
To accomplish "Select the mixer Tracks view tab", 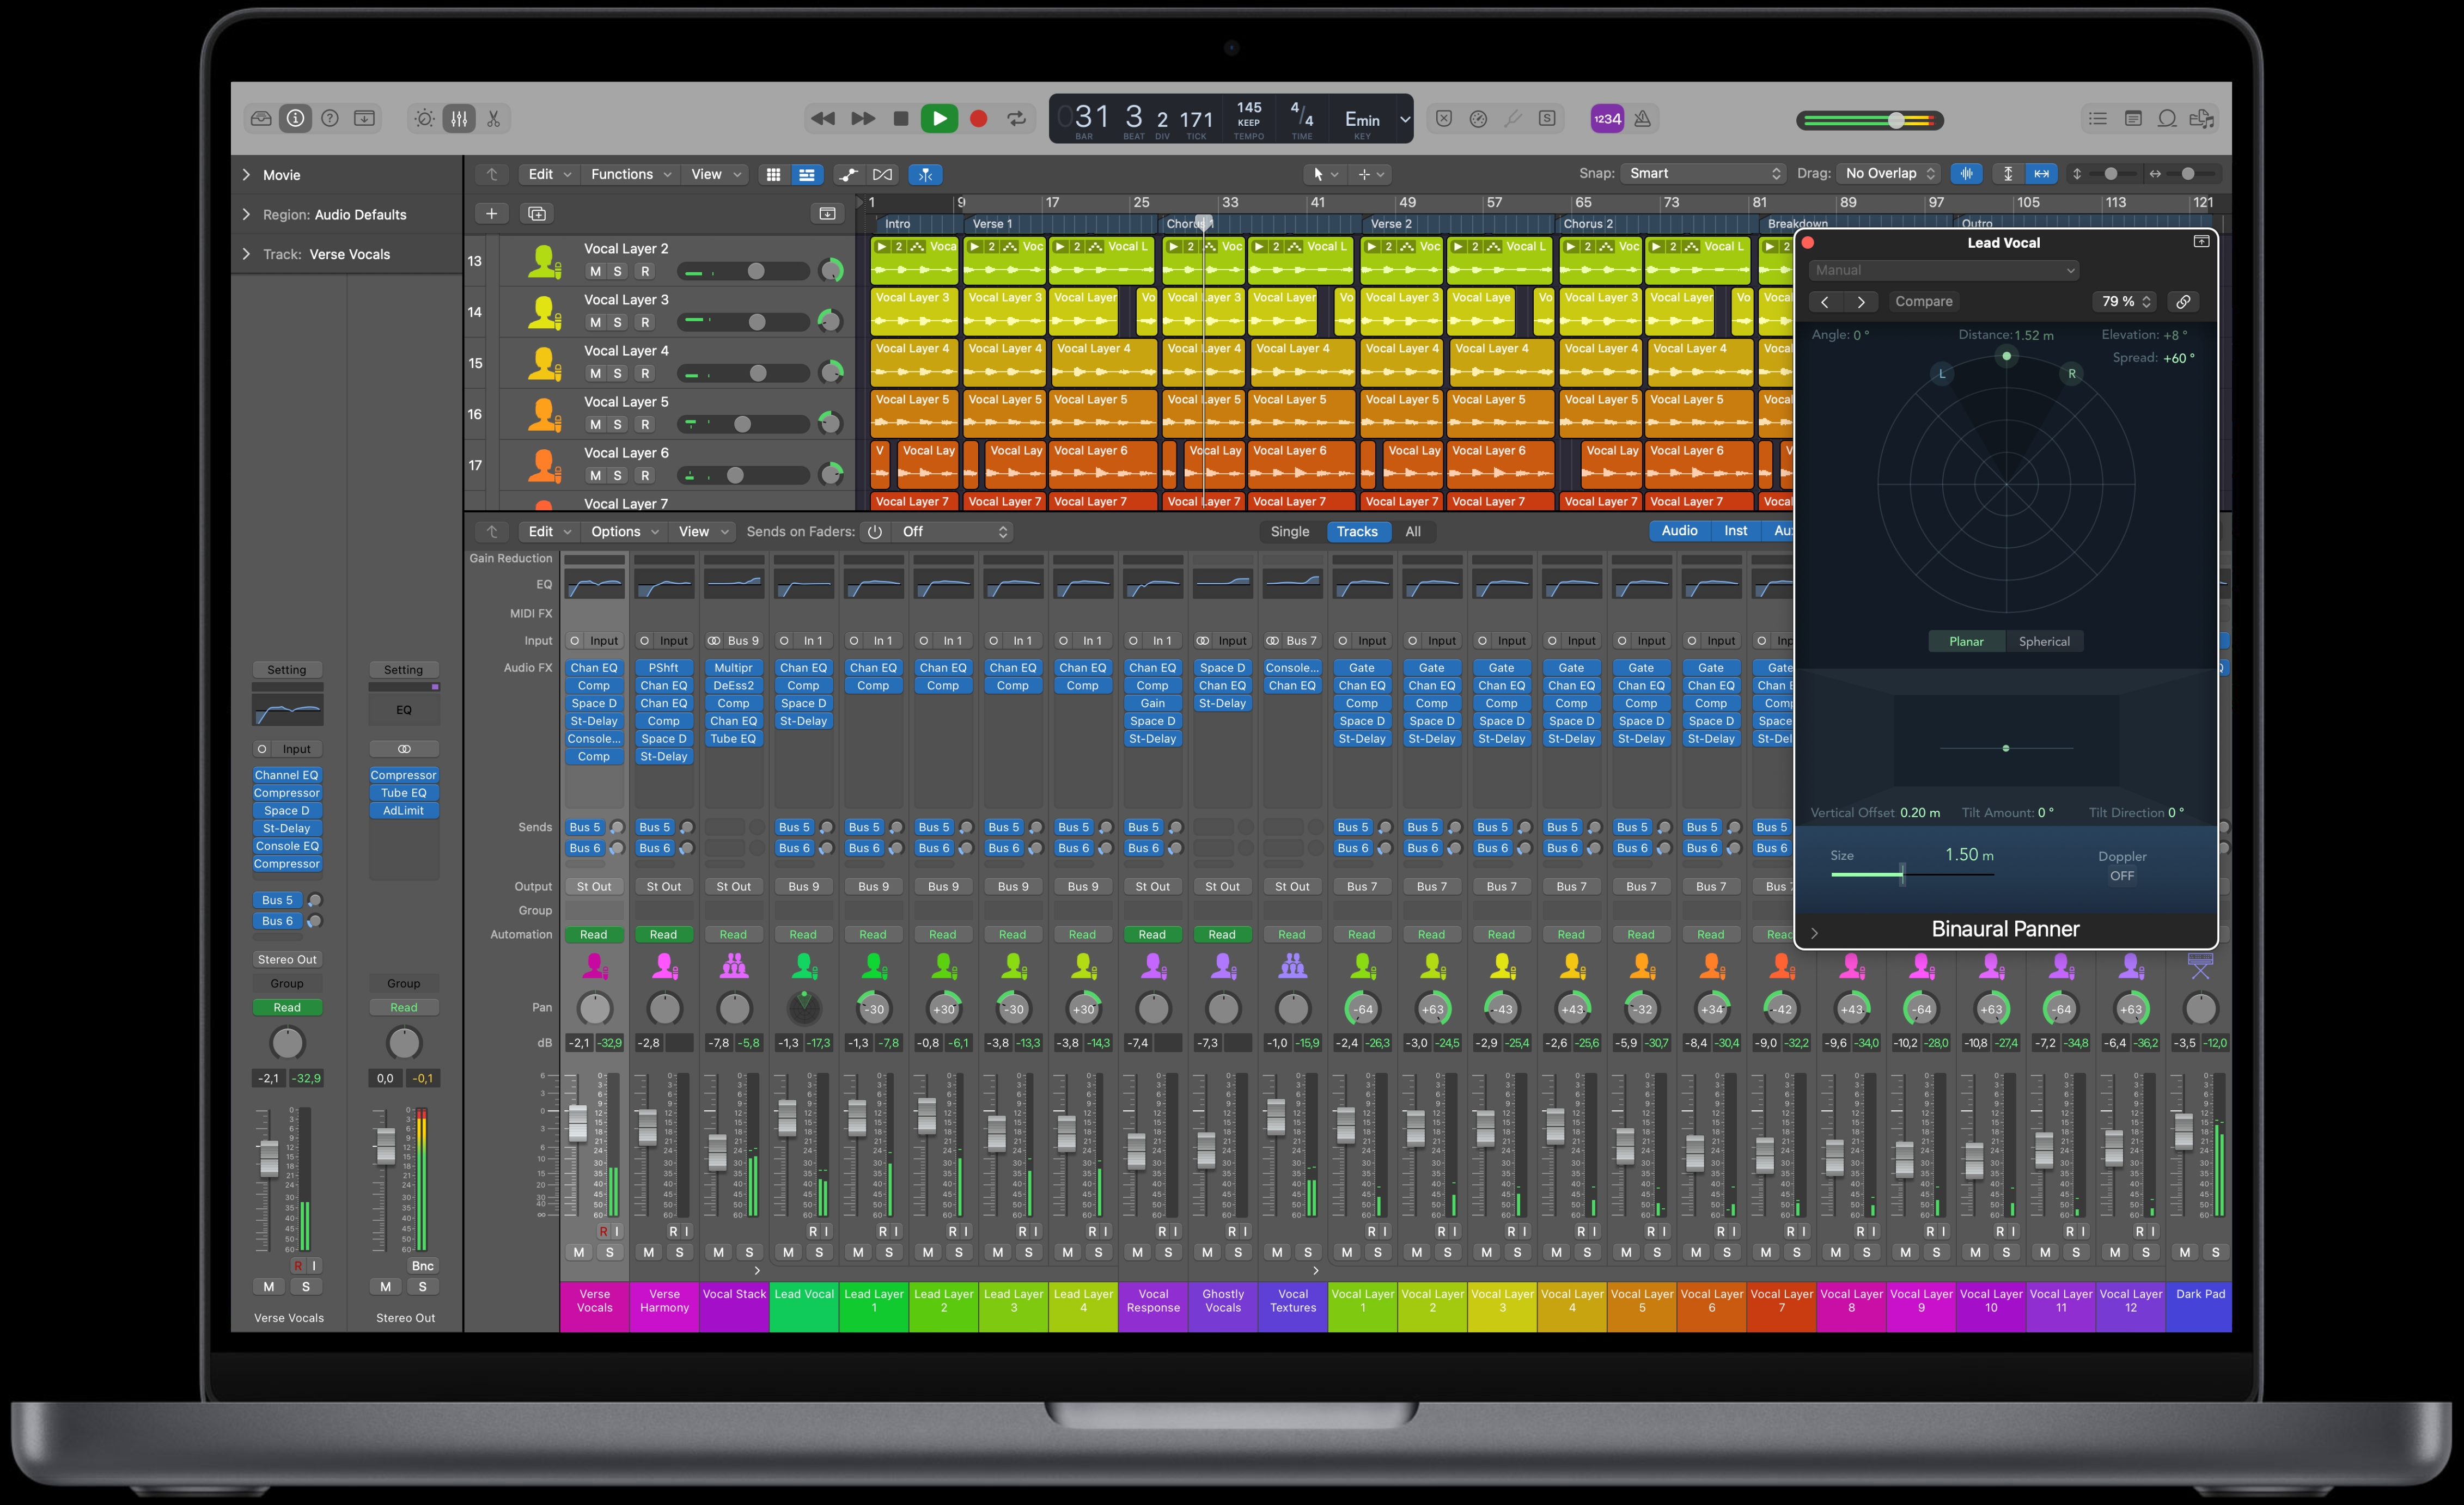I will coord(1357,531).
